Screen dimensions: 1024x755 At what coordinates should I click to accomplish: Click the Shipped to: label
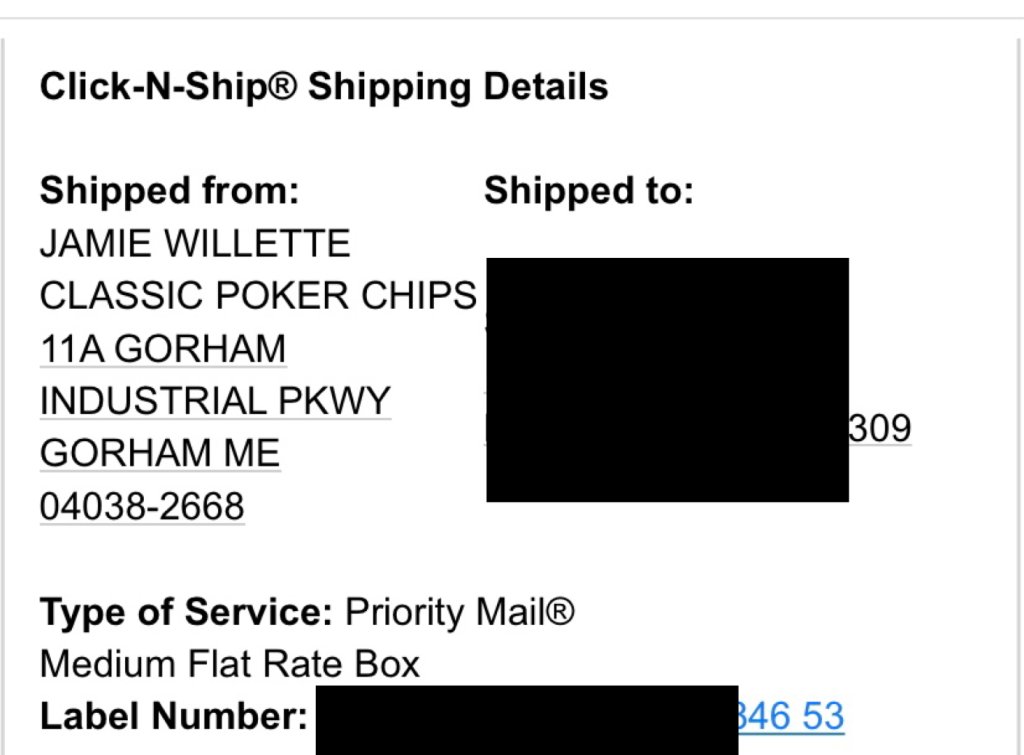(588, 190)
